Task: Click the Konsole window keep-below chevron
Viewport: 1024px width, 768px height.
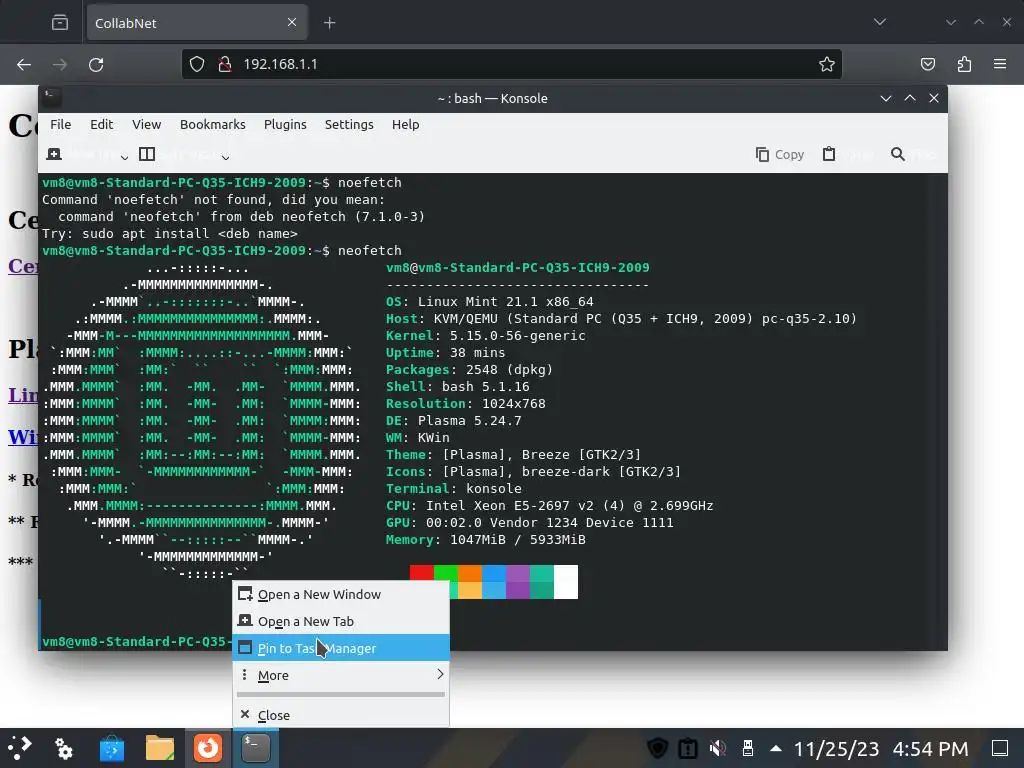Action: [x=886, y=98]
